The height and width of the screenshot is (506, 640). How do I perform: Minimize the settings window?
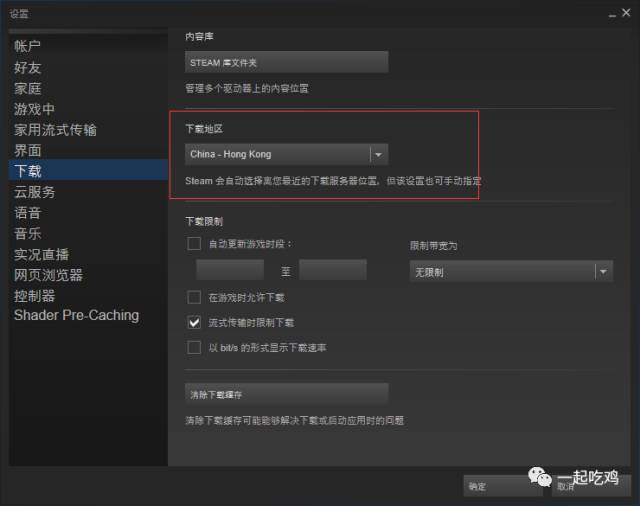(x=612, y=15)
